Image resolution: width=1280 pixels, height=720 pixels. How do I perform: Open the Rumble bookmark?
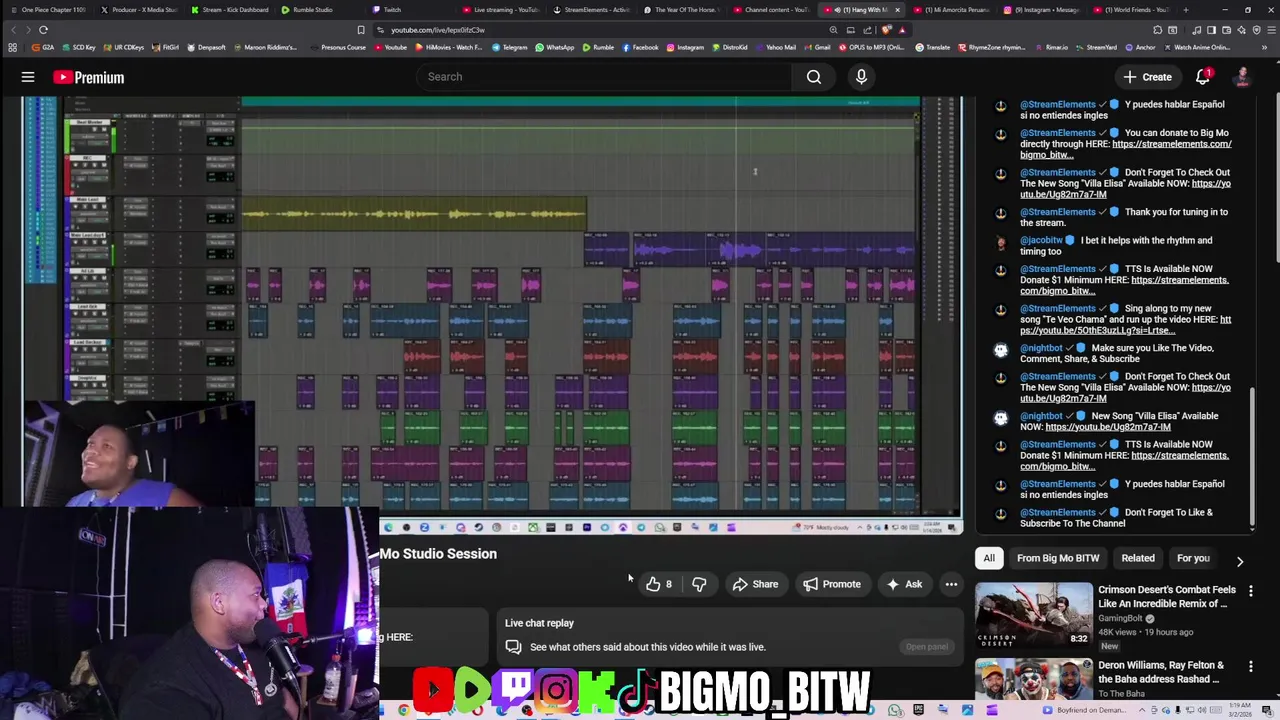coord(598,47)
